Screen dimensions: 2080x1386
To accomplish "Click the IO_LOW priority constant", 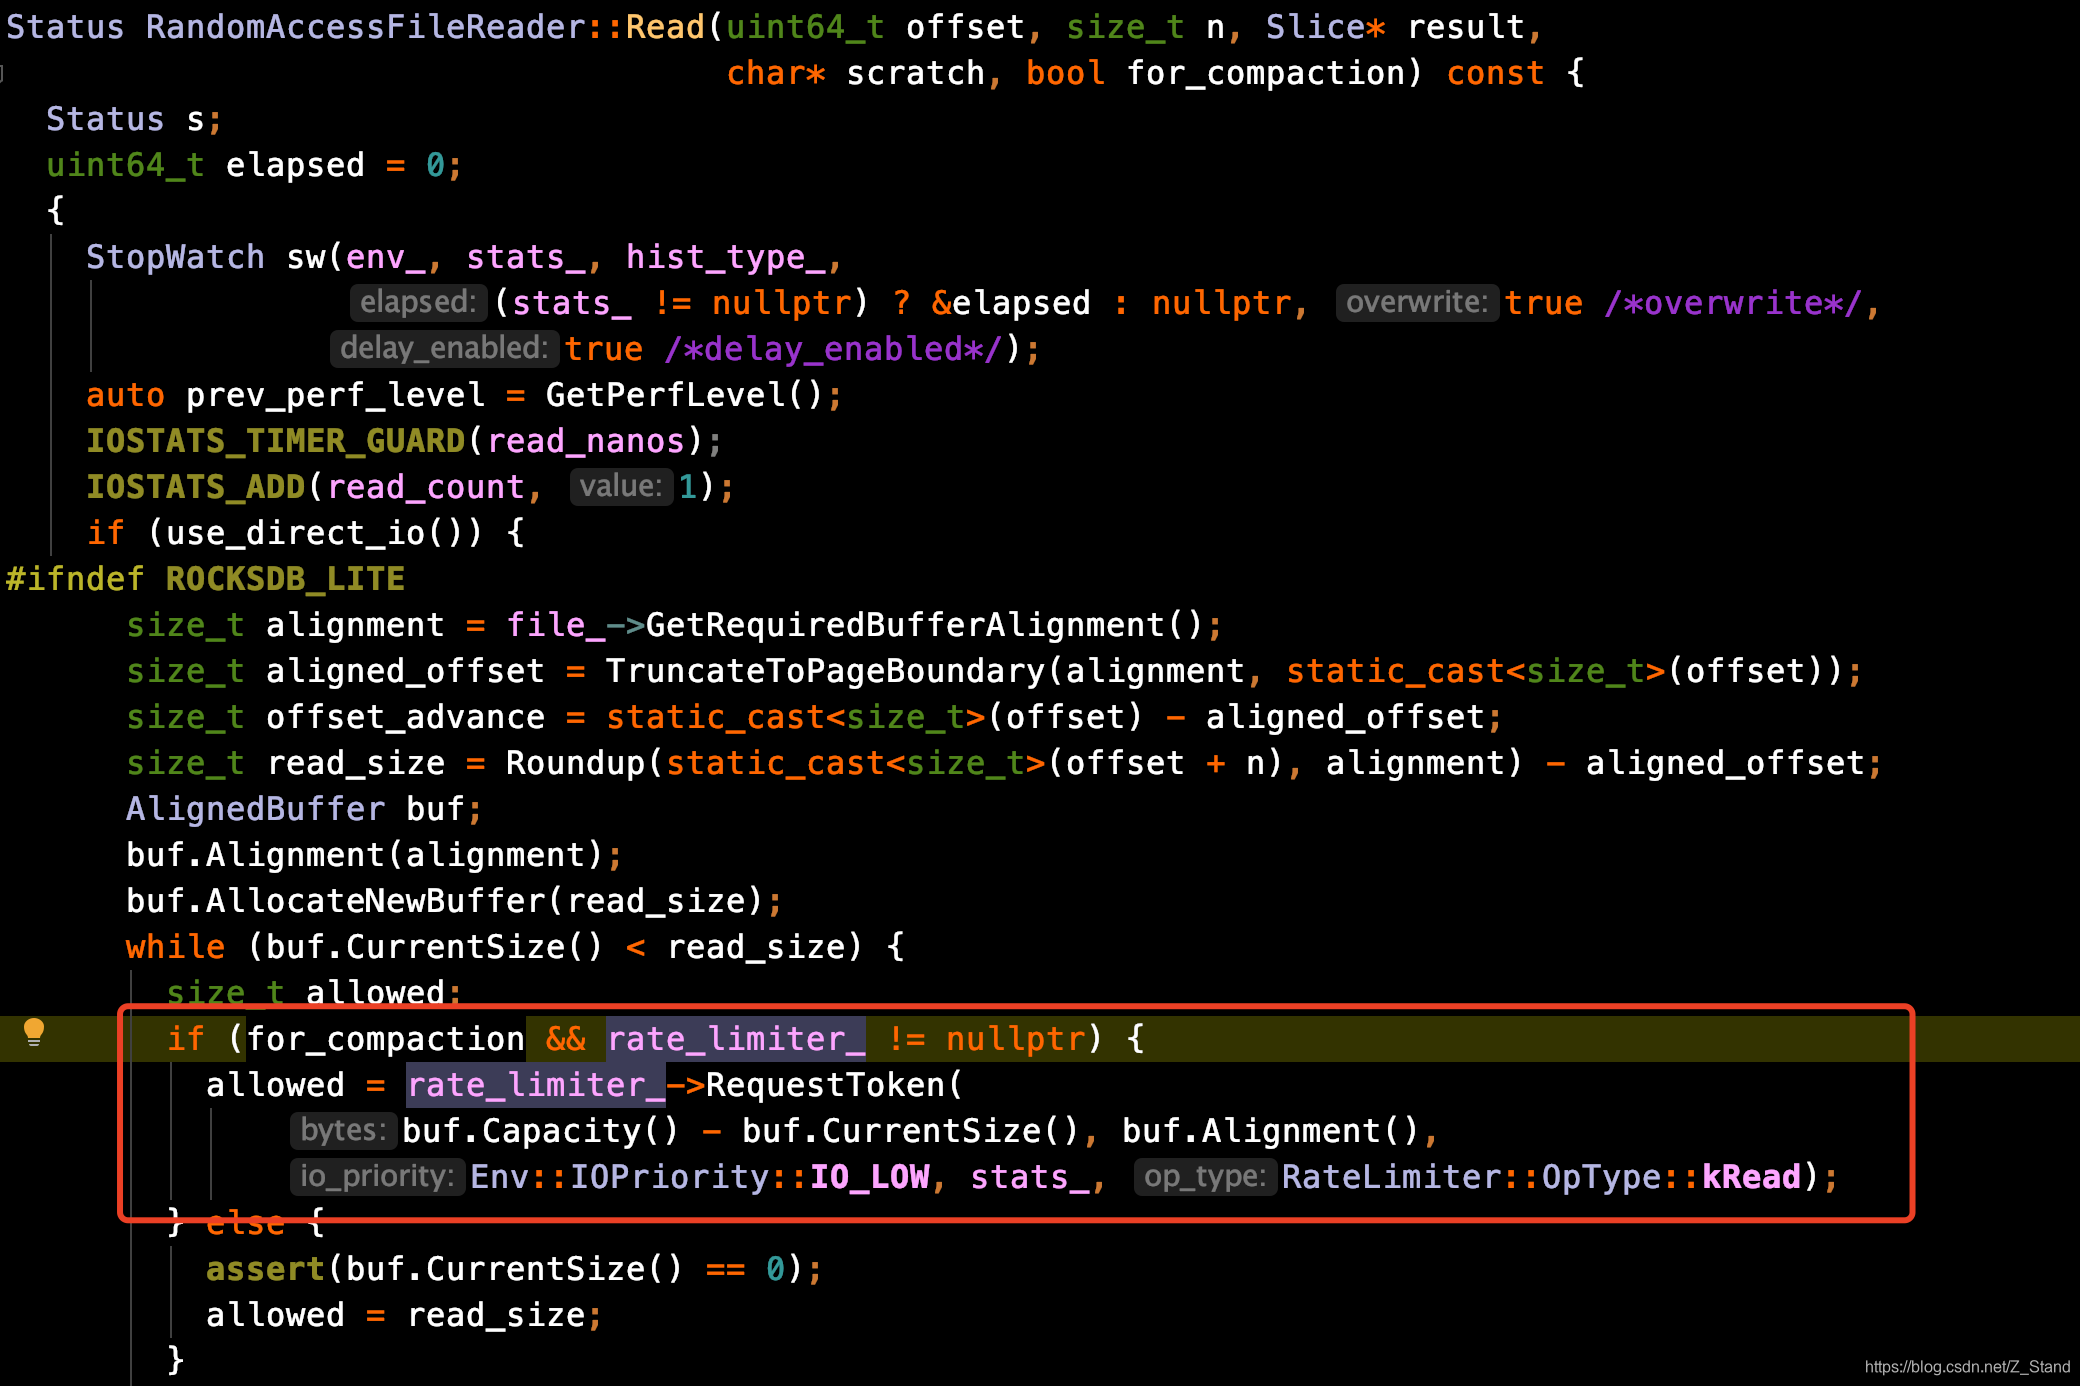I will (x=869, y=1177).
